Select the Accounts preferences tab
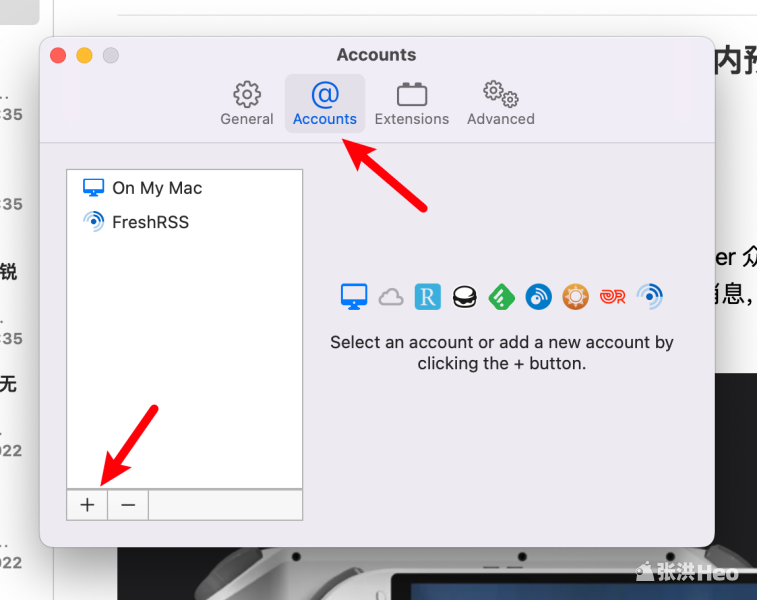This screenshot has width=757, height=600. coord(325,103)
